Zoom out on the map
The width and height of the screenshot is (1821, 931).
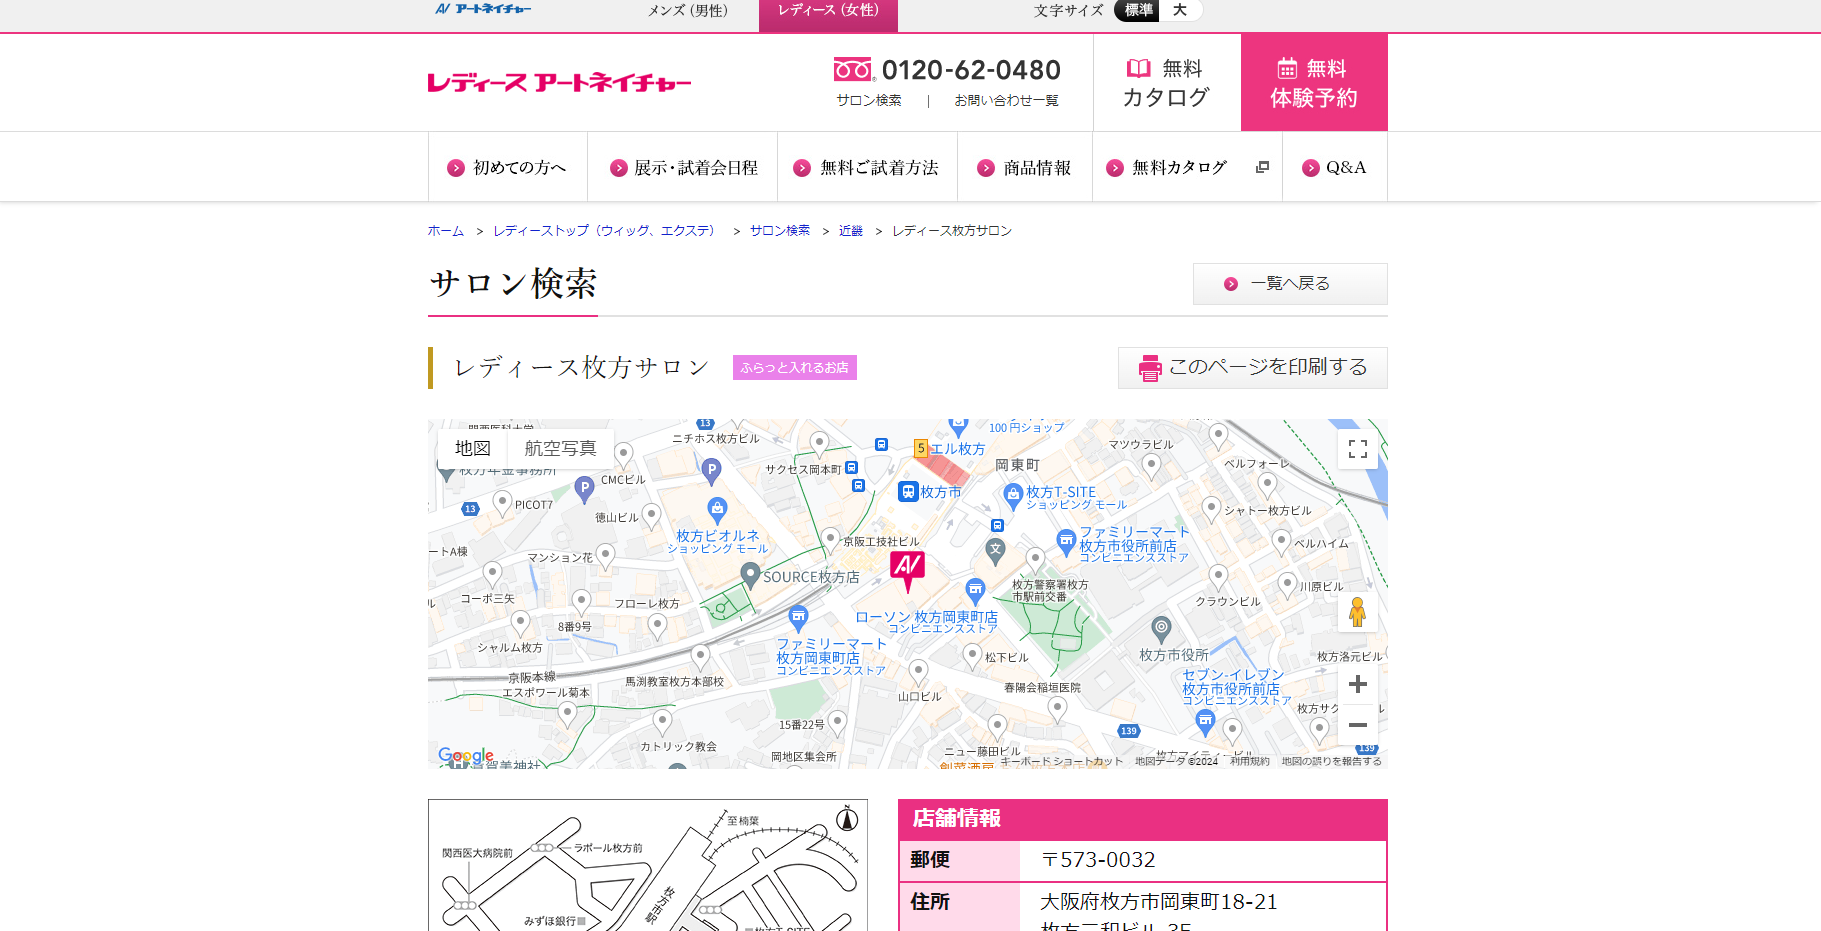pos(1358,725)
